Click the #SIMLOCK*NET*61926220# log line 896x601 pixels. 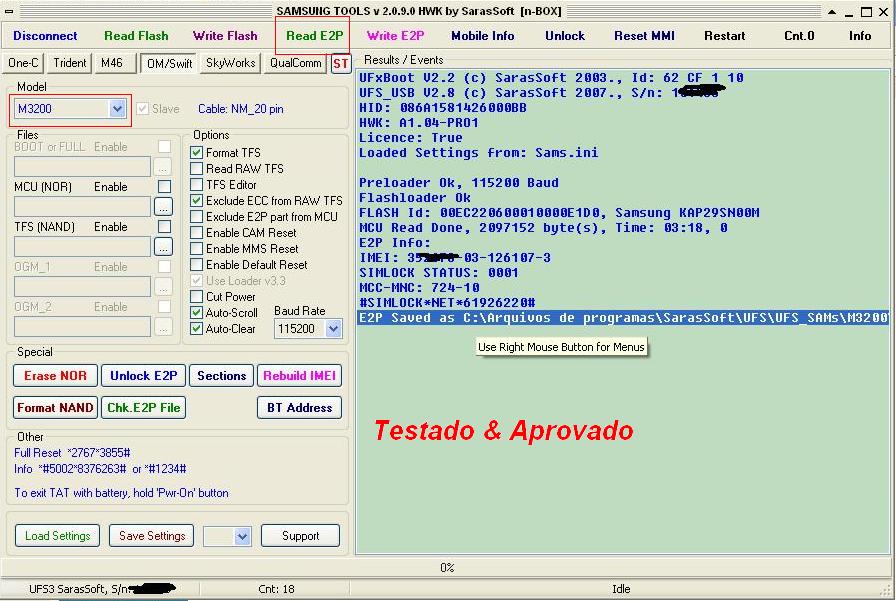pos(447,302)
